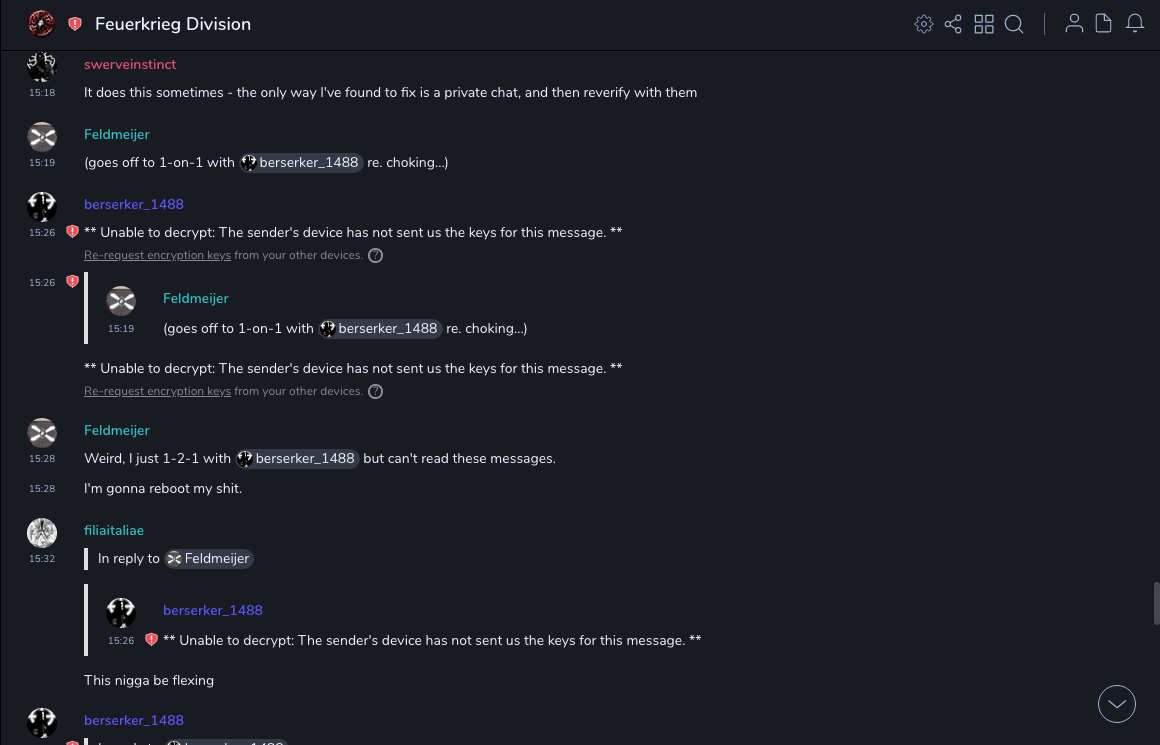
Task: Jump to latest messages with down-chevron button
Action: pyautogui.click(x=1117, y=704)
